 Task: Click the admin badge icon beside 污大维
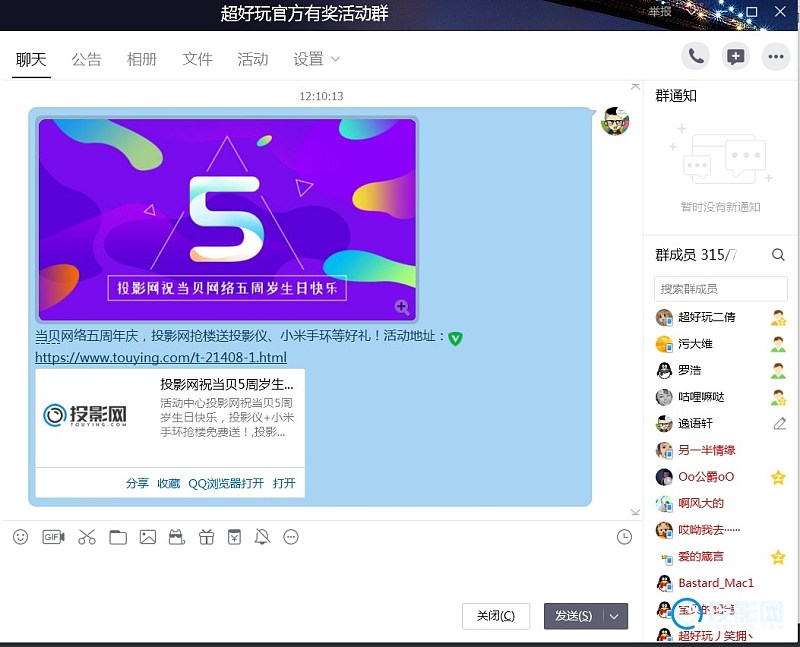click(778, 344)
